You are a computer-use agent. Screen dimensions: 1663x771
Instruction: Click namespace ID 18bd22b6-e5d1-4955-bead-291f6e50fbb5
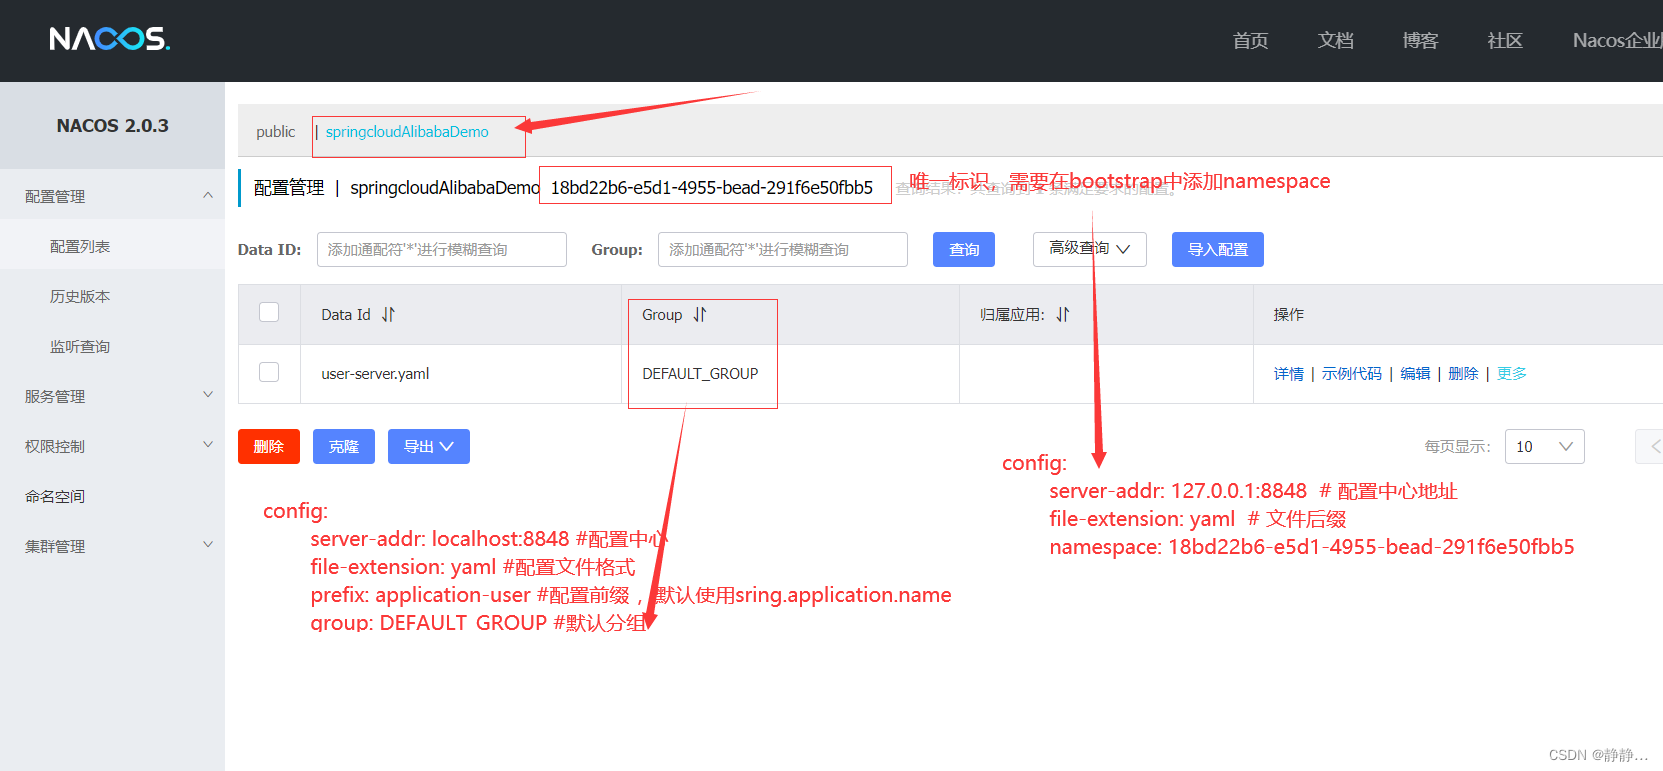click(712, 187)
